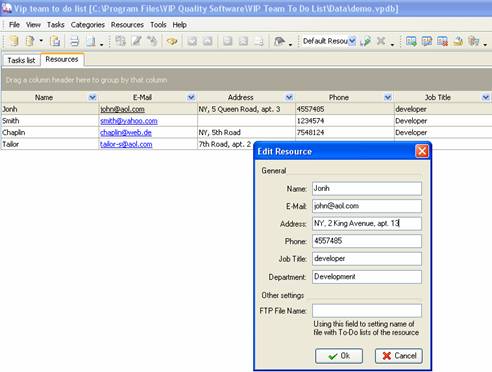Click the Department text field
Image resolution: width=492 pixels, height=372 pixels.
367,277
